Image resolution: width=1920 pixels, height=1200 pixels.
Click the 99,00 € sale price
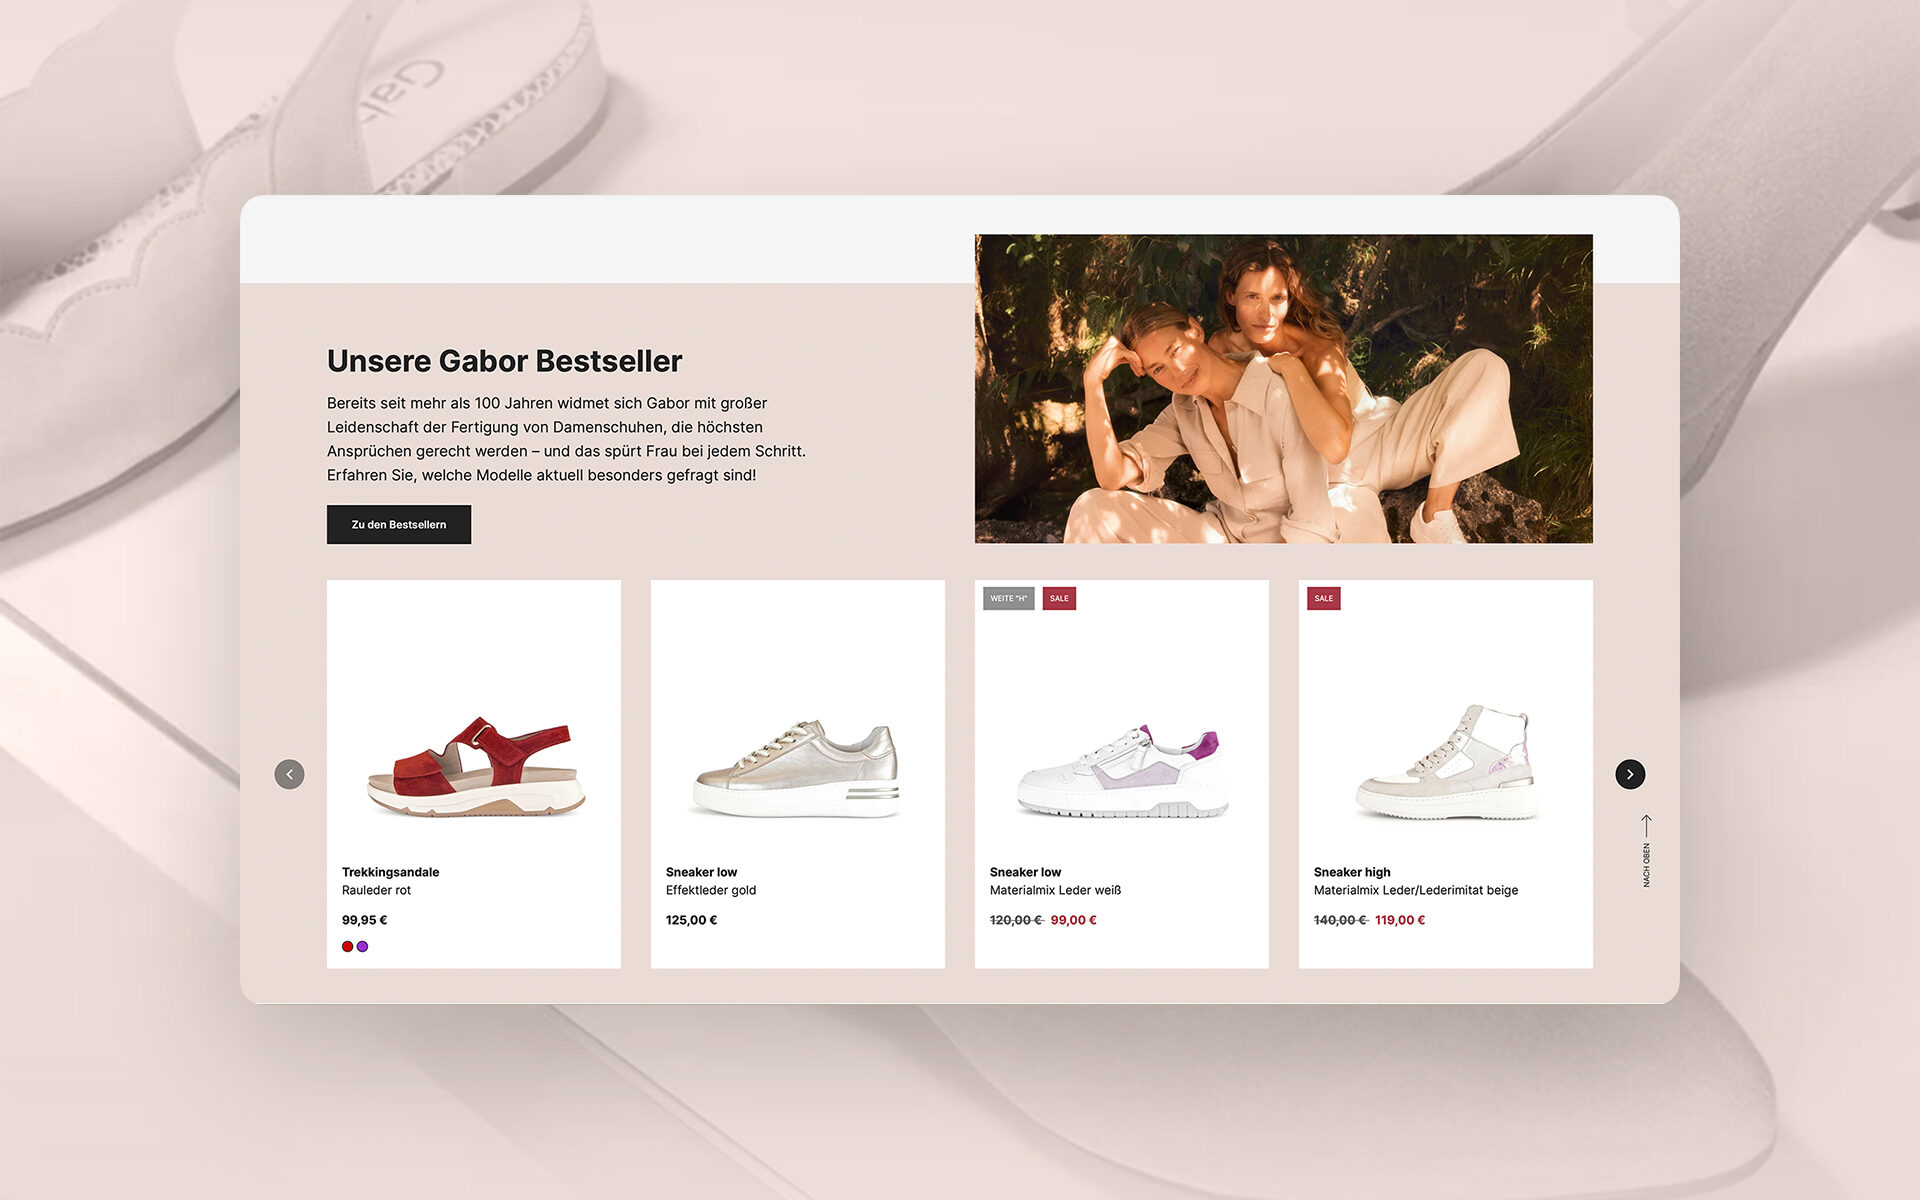tap(1073, 920)
